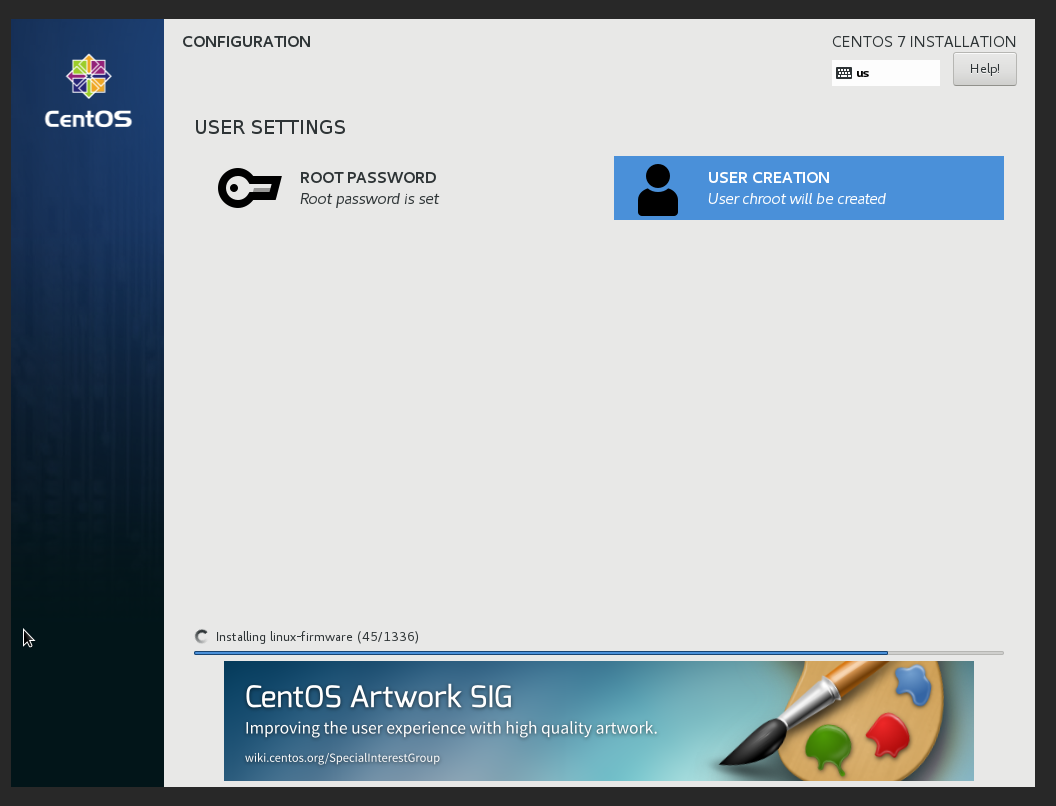Image resolution: width=1056 pixels, height=806 pixels.
Task: Click the installation progress bar
Action: click(x=599, y=652)
